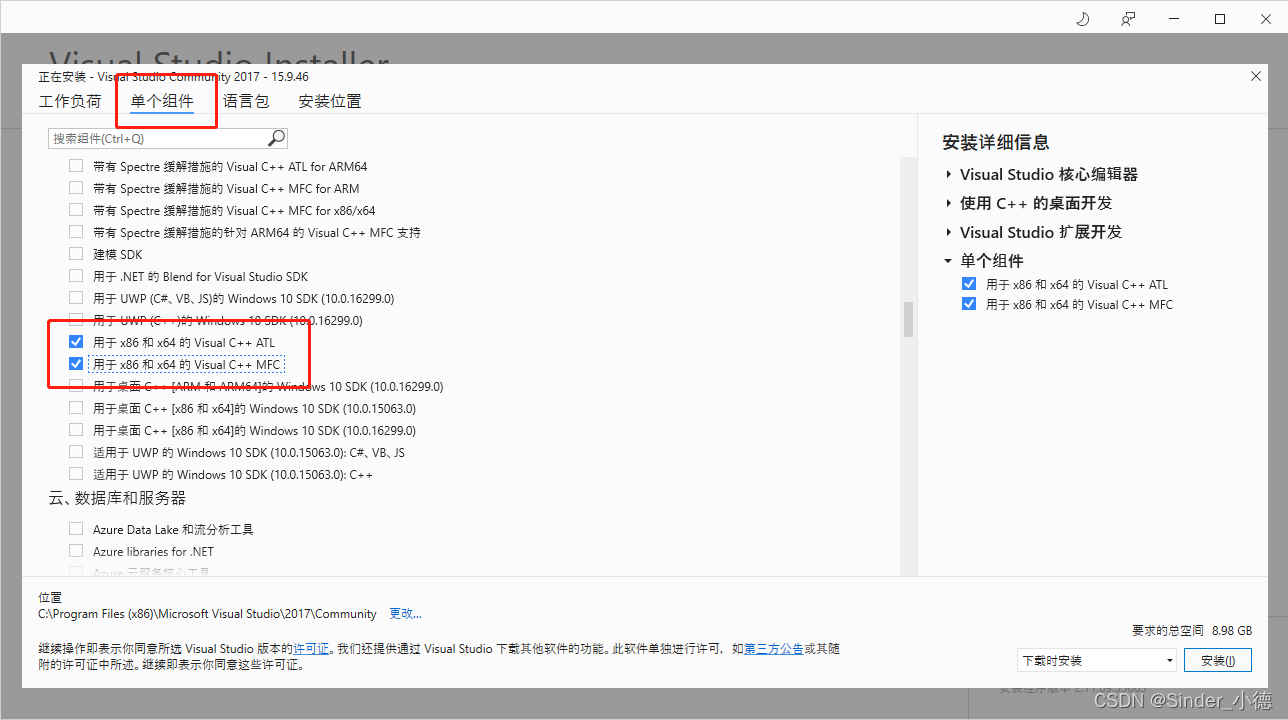Uncheck 用于 x86 和 x64 的 Visual C++ MFC in list
Image resolution: width=1288 pixels, height=720 pixels.
[76, 364]
